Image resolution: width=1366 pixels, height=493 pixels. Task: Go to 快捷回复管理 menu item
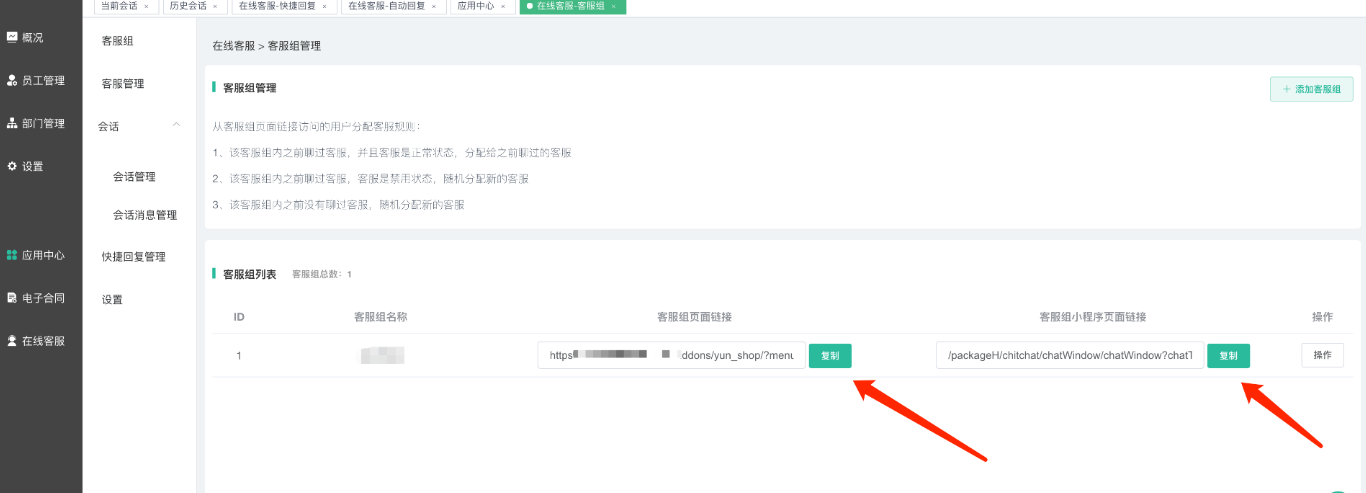pyautogui.click(x=134, y=257)
